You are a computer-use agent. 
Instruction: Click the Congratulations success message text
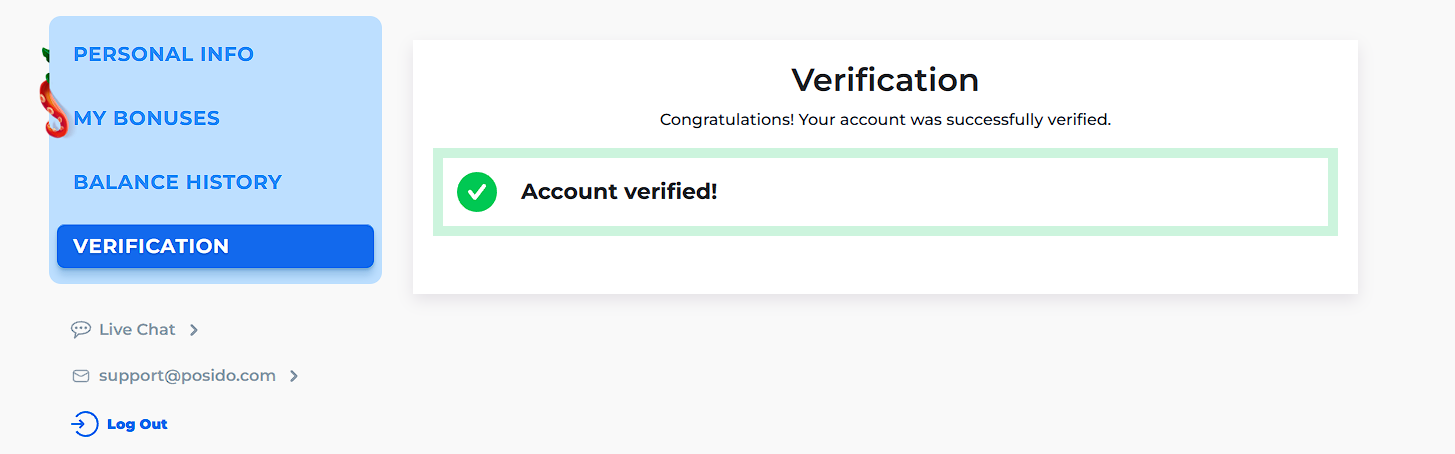pos(885,120)
